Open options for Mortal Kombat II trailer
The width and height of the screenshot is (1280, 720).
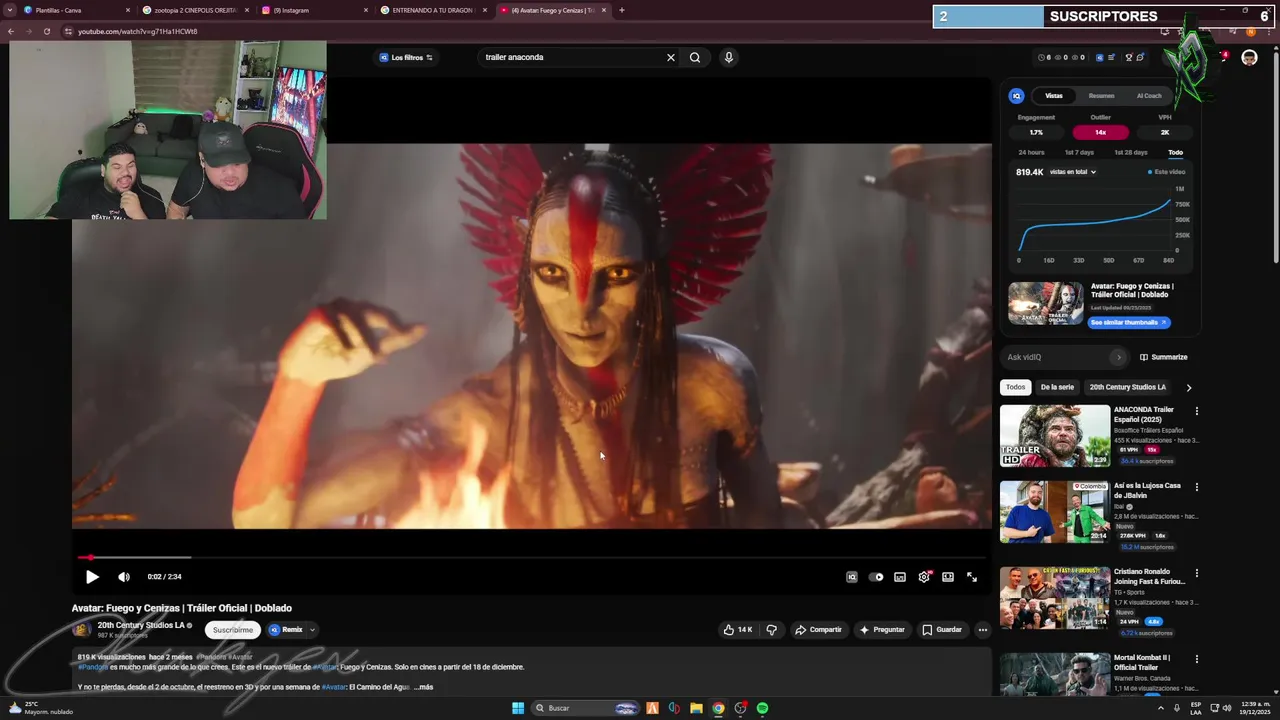pos(1196,659)
